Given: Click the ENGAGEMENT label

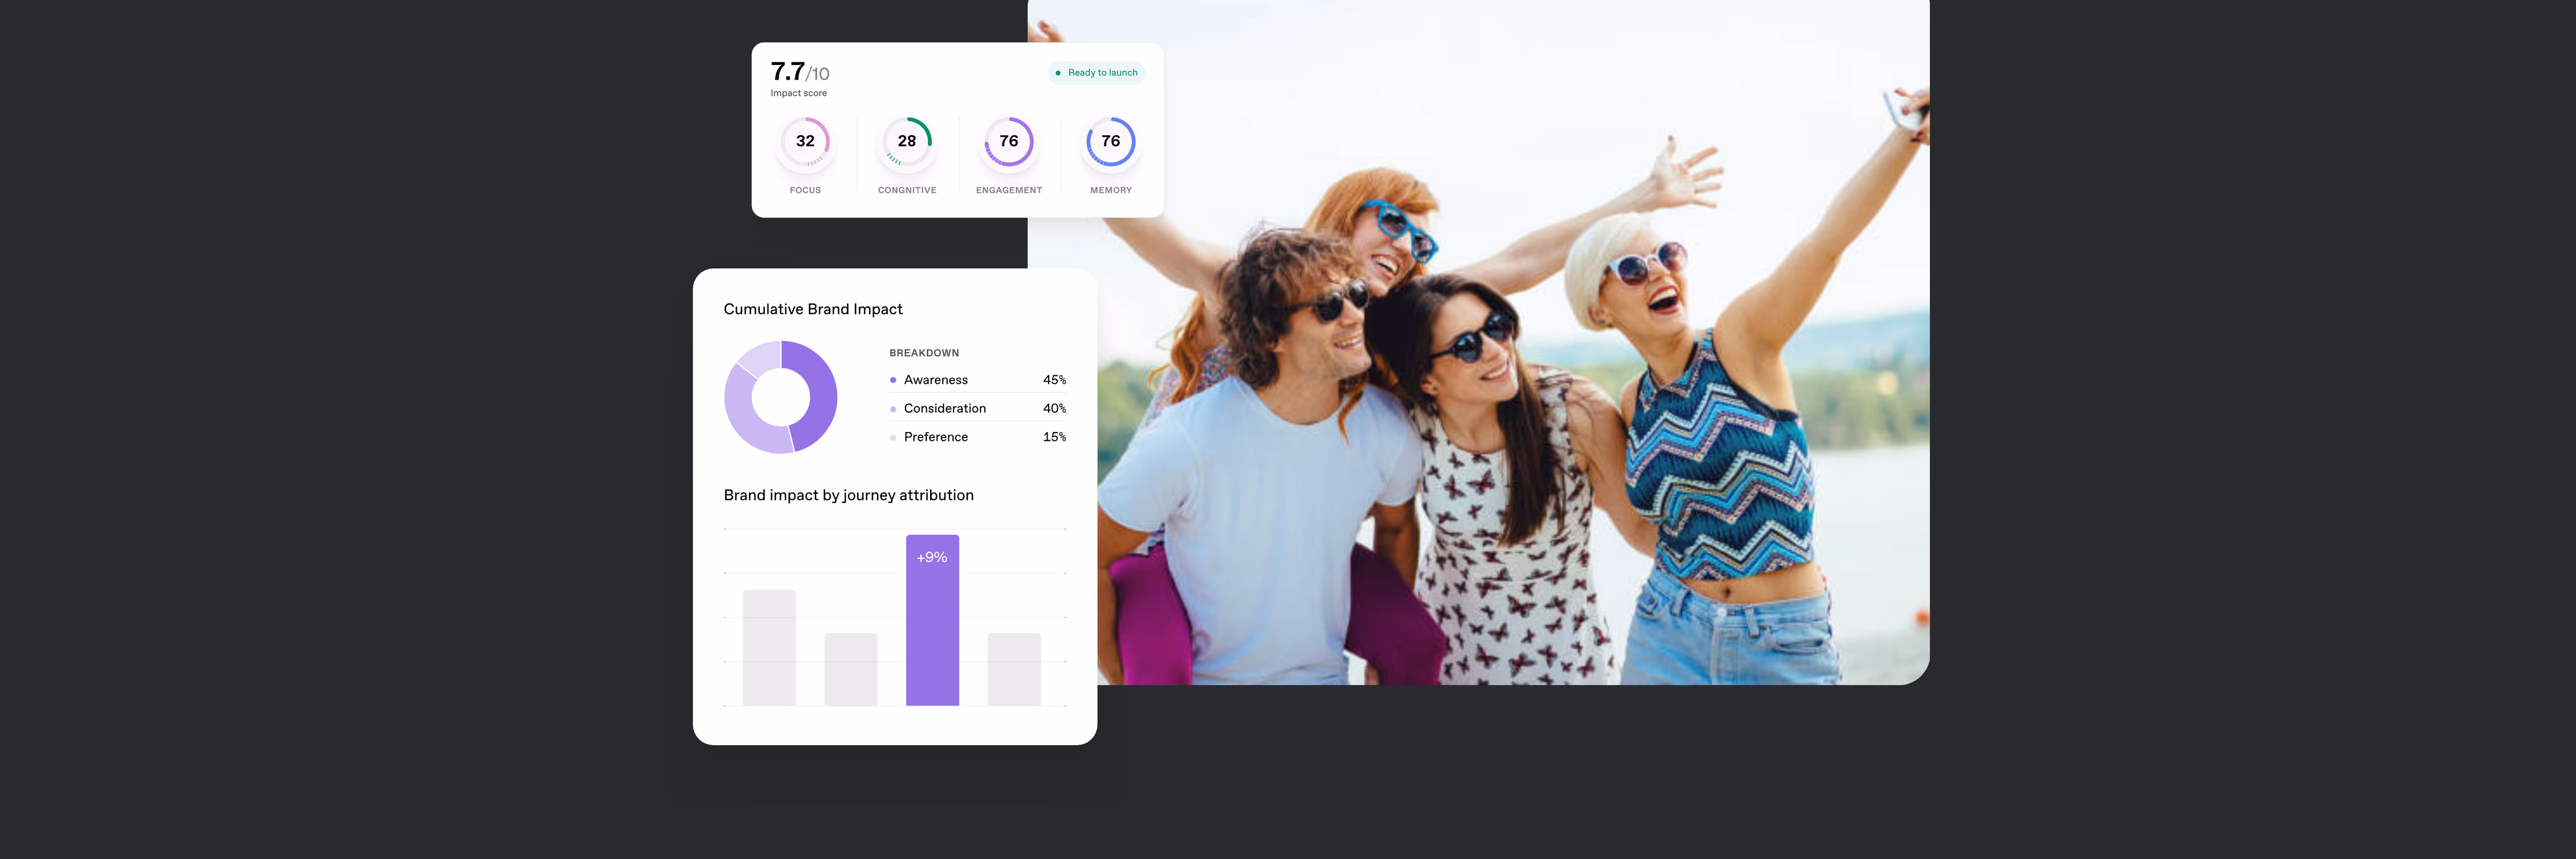Looking at the screenshot, I should pos(1009,190).
